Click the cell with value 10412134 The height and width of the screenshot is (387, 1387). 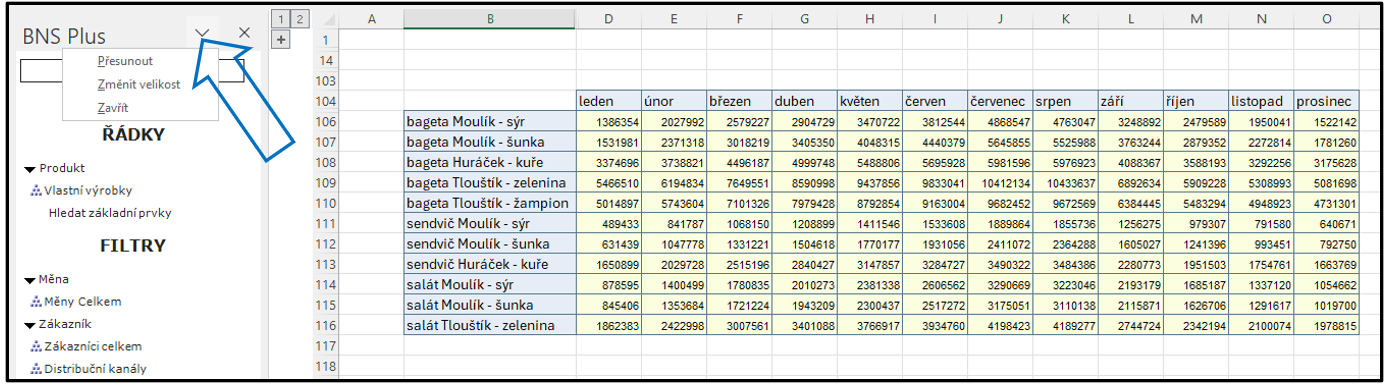tap(1001, 182)
